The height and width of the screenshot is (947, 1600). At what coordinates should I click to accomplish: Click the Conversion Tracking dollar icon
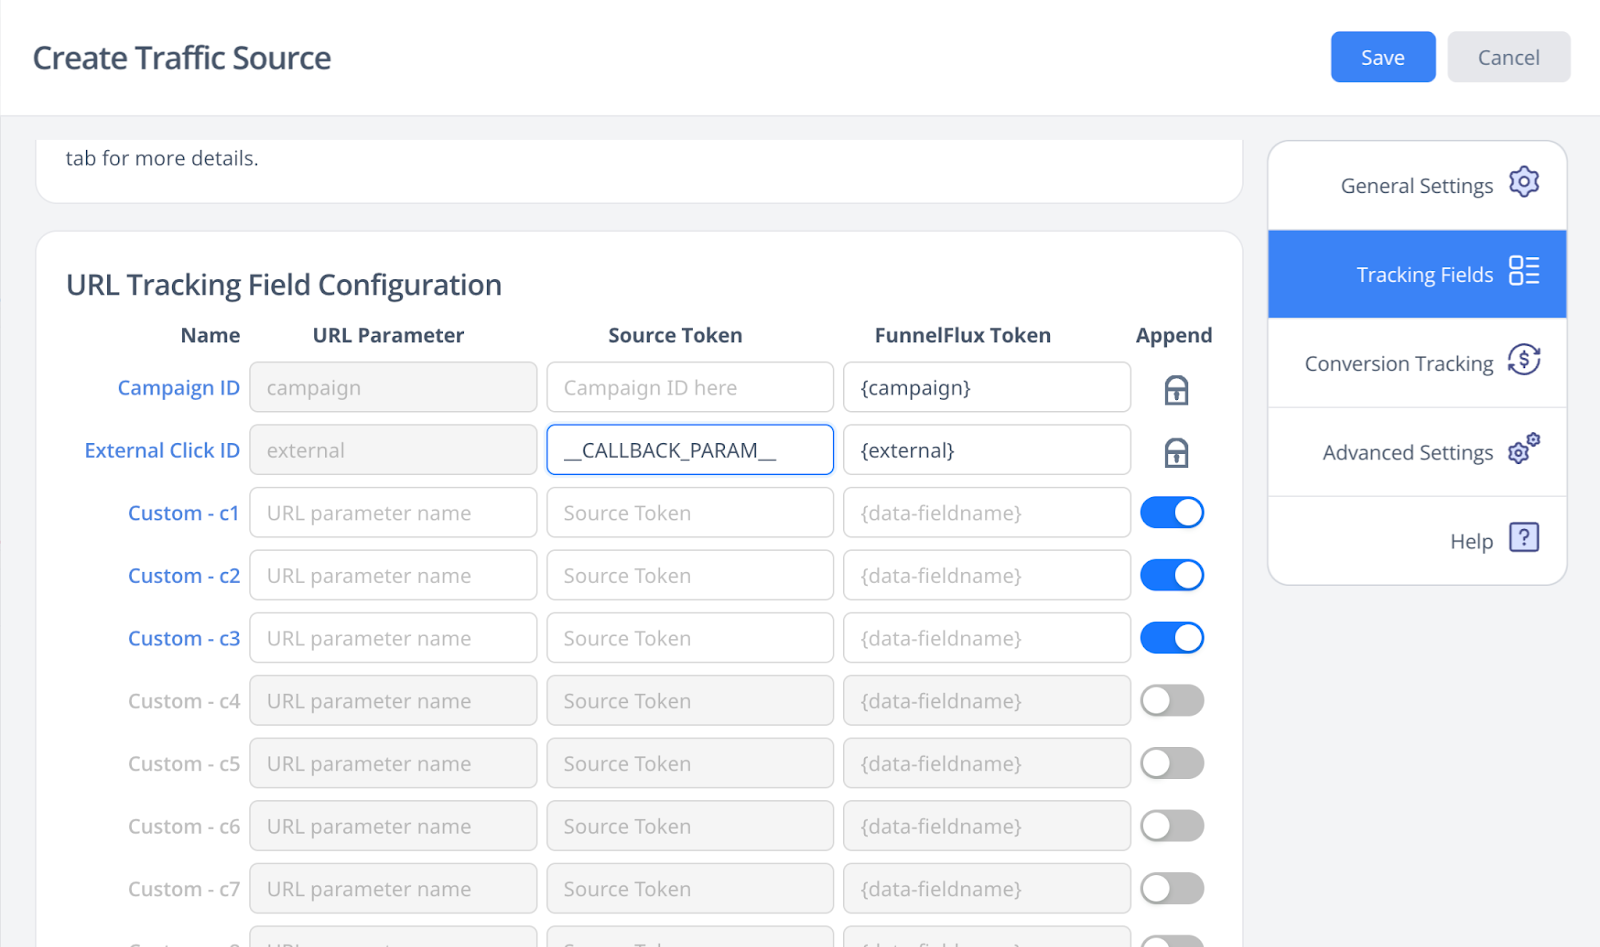pyautogui.click(x=1523, y=360)
